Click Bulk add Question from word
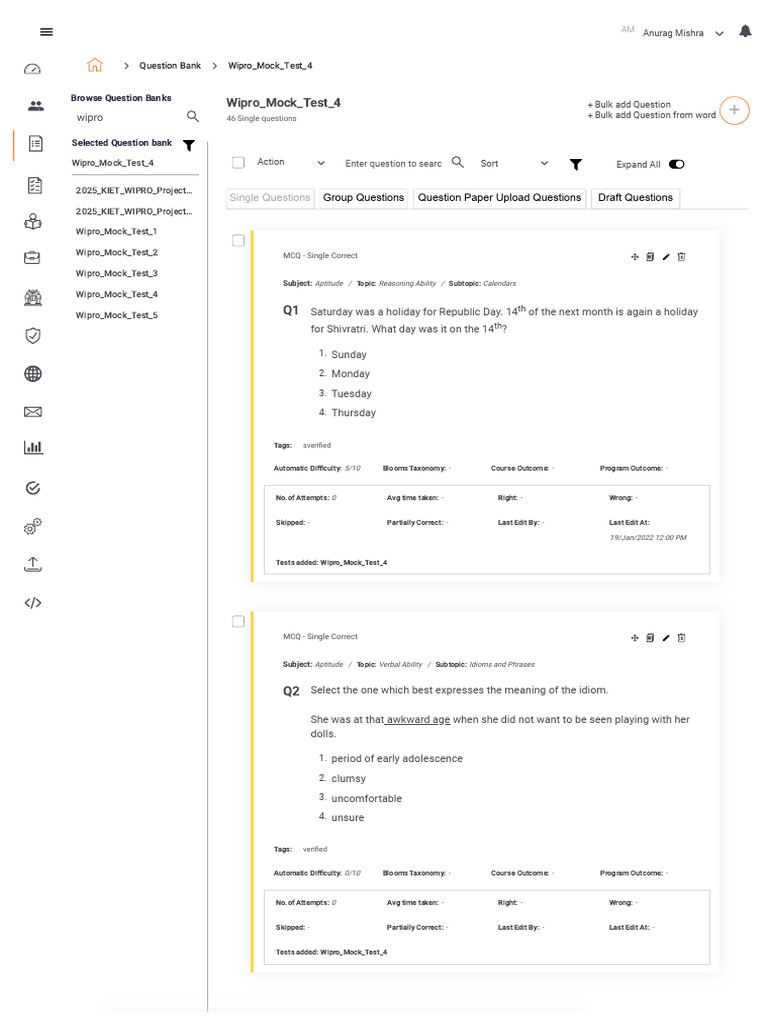This screenshot has width=768, height=1024. 654,115
